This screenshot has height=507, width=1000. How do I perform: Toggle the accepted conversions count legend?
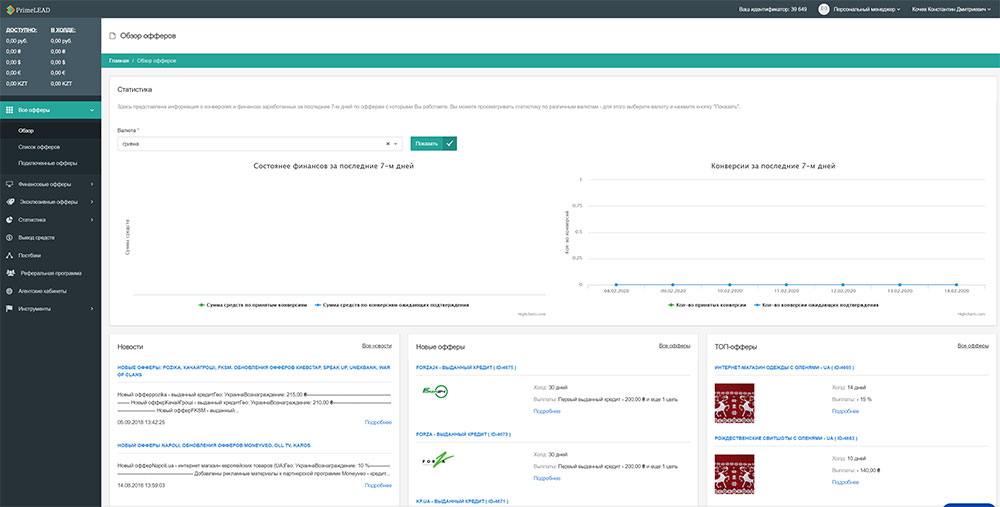pyautogui.click(x=707, y=305)
